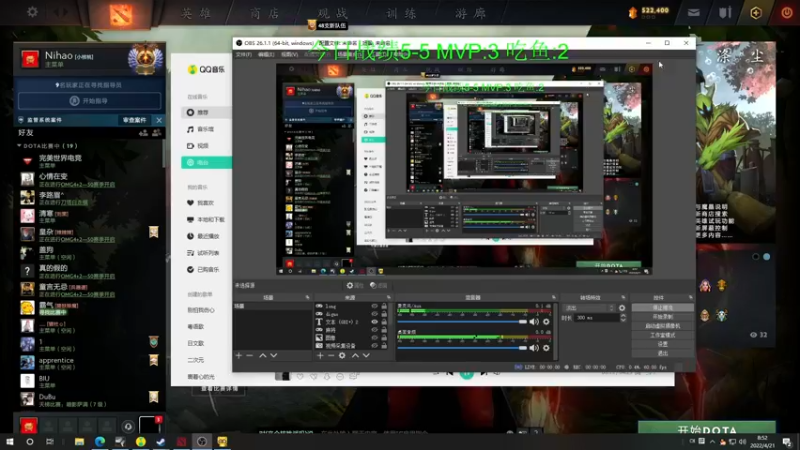The height and width of the screenshot is (450, 800).
Task: Pop out the OBS sources dock
Action: [x=388, y=297]
